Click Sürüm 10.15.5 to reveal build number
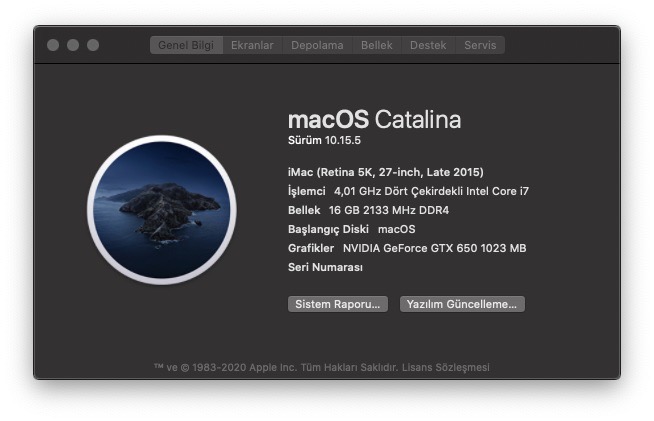 325,141
